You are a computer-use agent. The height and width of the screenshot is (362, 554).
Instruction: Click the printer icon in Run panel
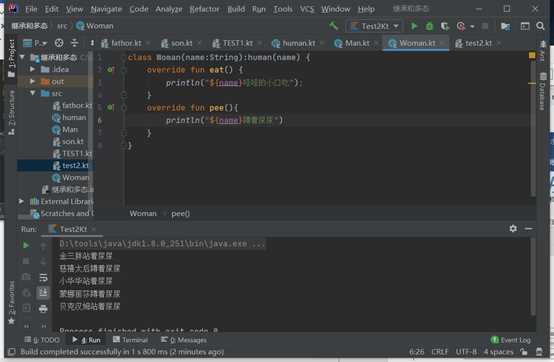(x=43, y=309)
